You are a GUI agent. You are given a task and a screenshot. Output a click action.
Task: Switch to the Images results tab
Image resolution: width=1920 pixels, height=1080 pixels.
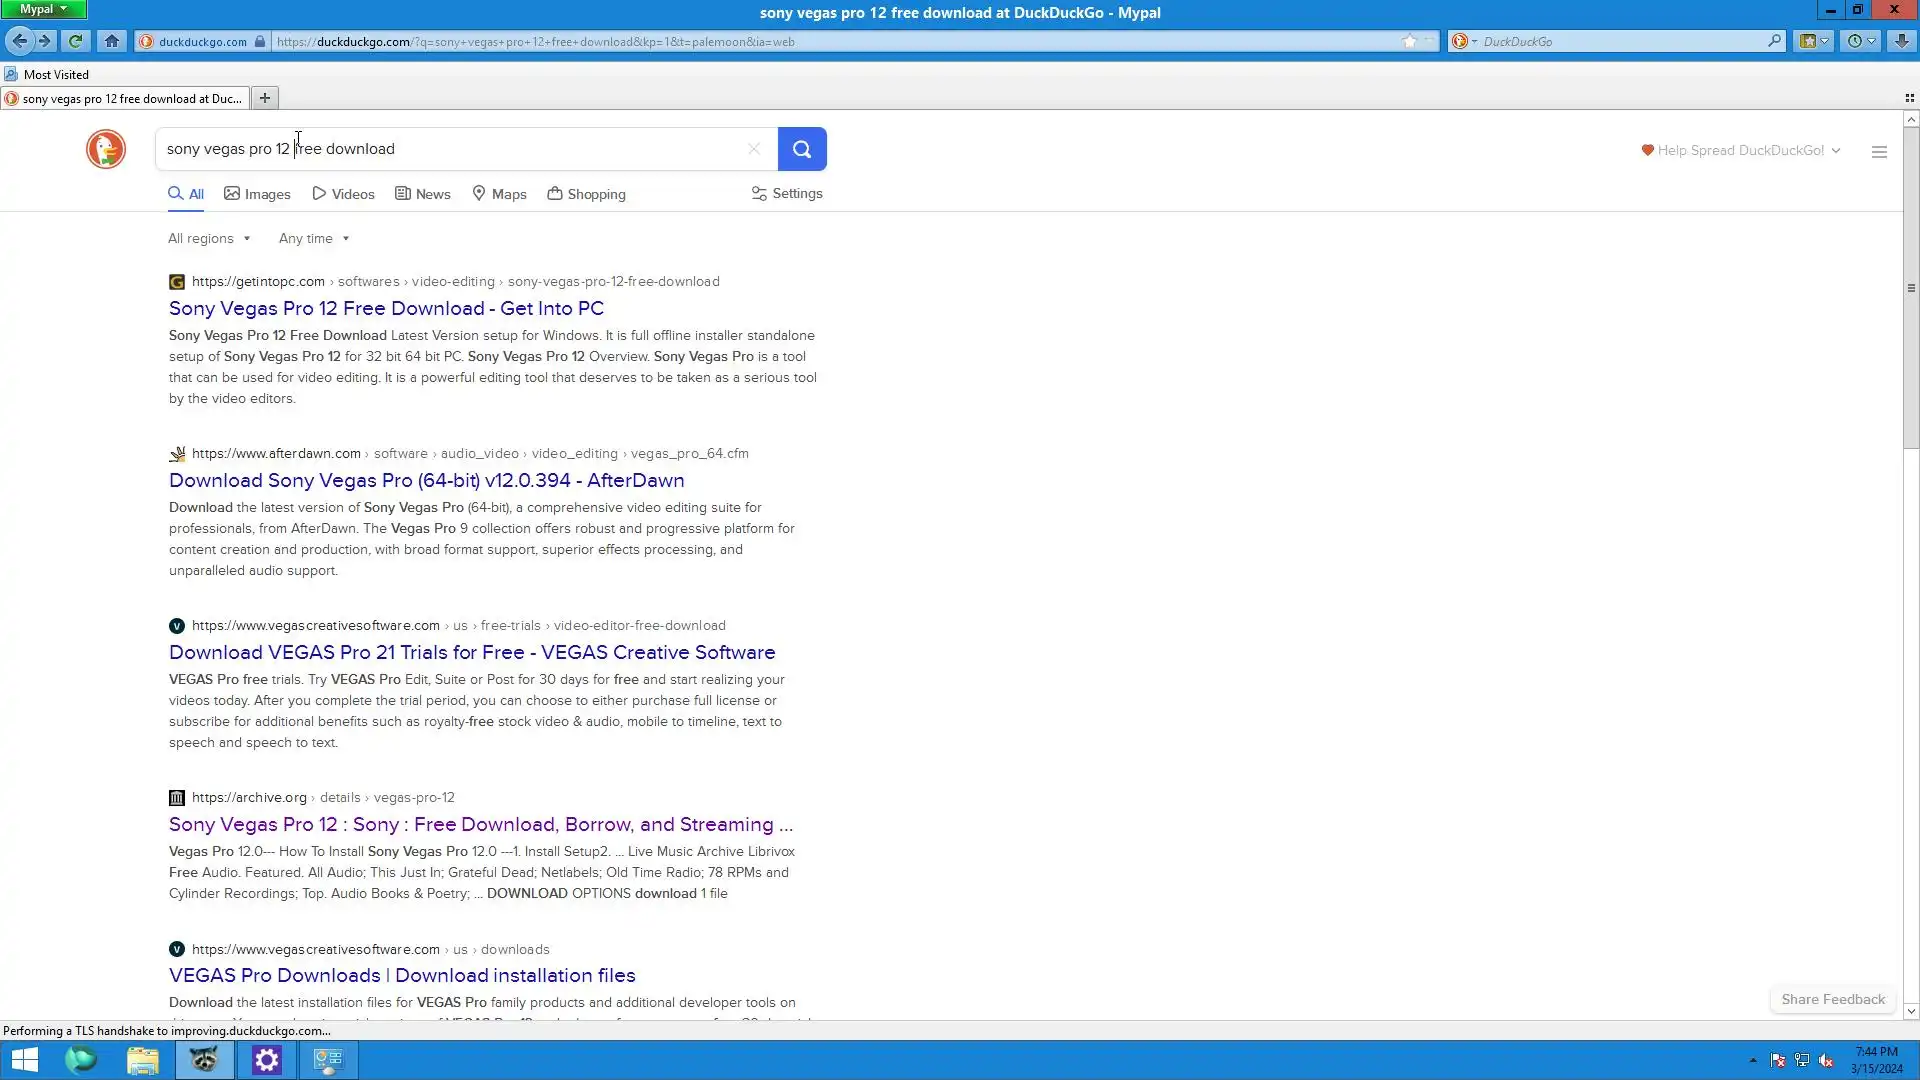pos(257,194)
